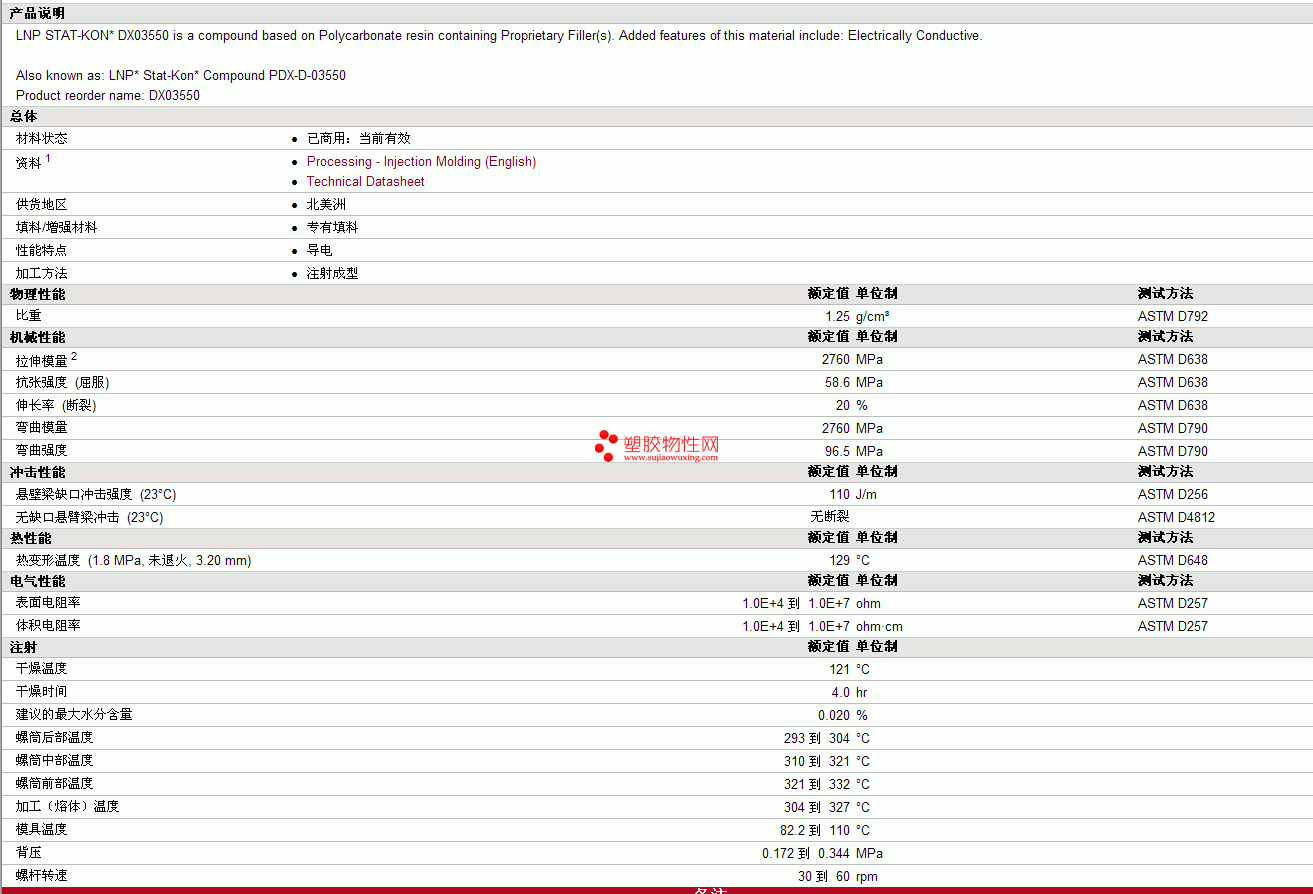1313x894 pixels.
Task: Select the 材料状态 row label
Action: tap(42, 138)
